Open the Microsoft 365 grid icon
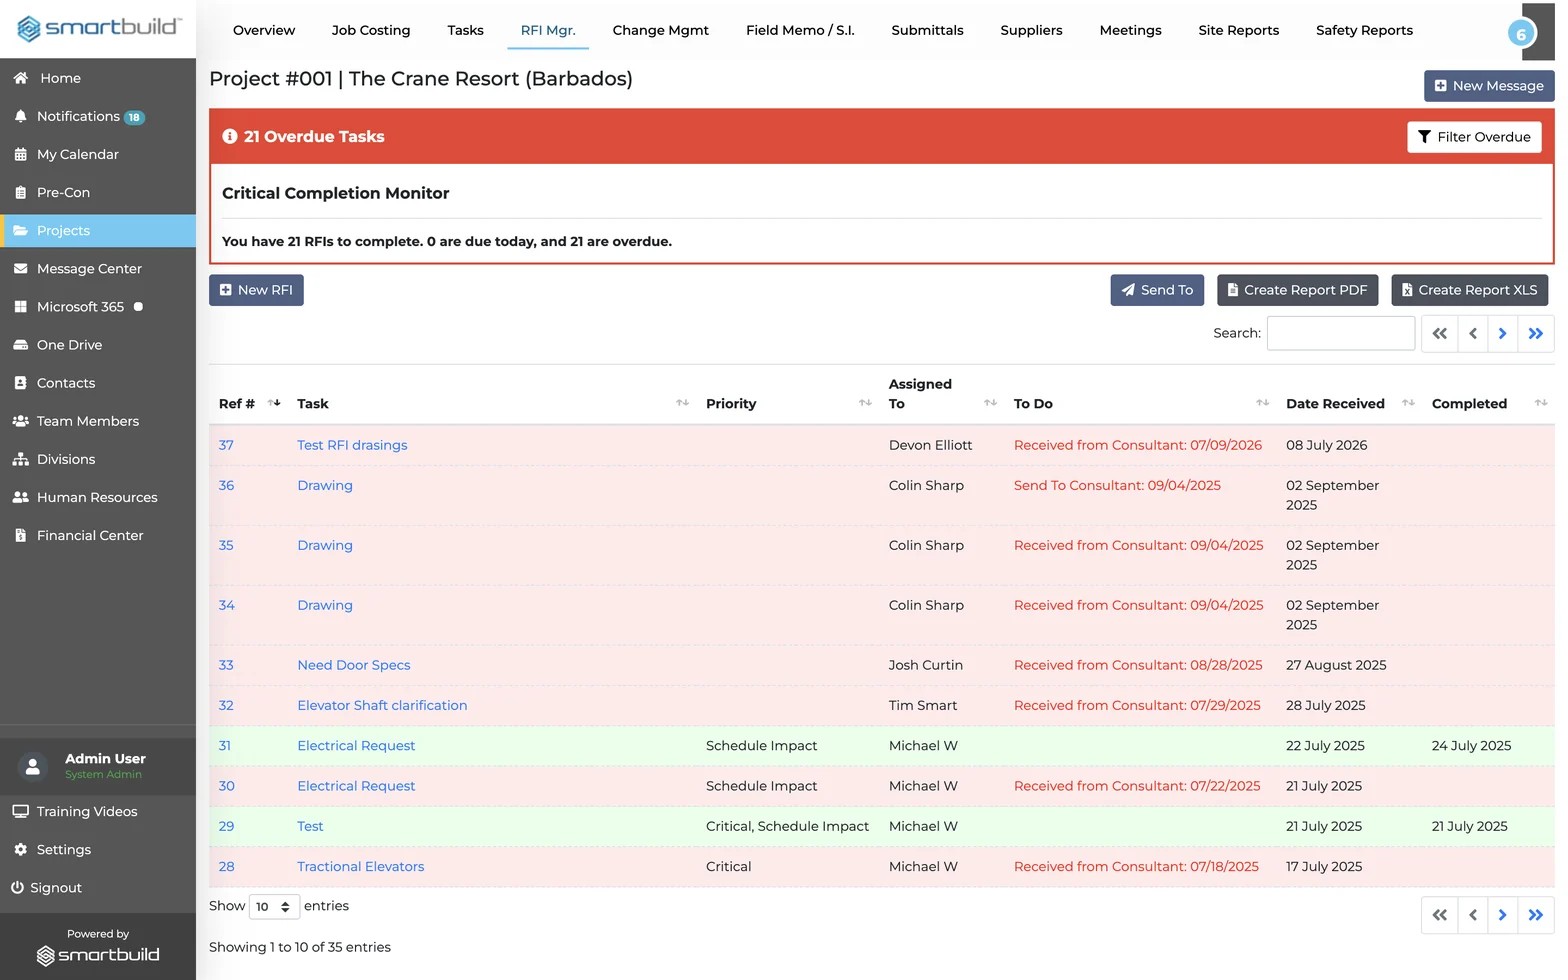 [x=20, y=306]
